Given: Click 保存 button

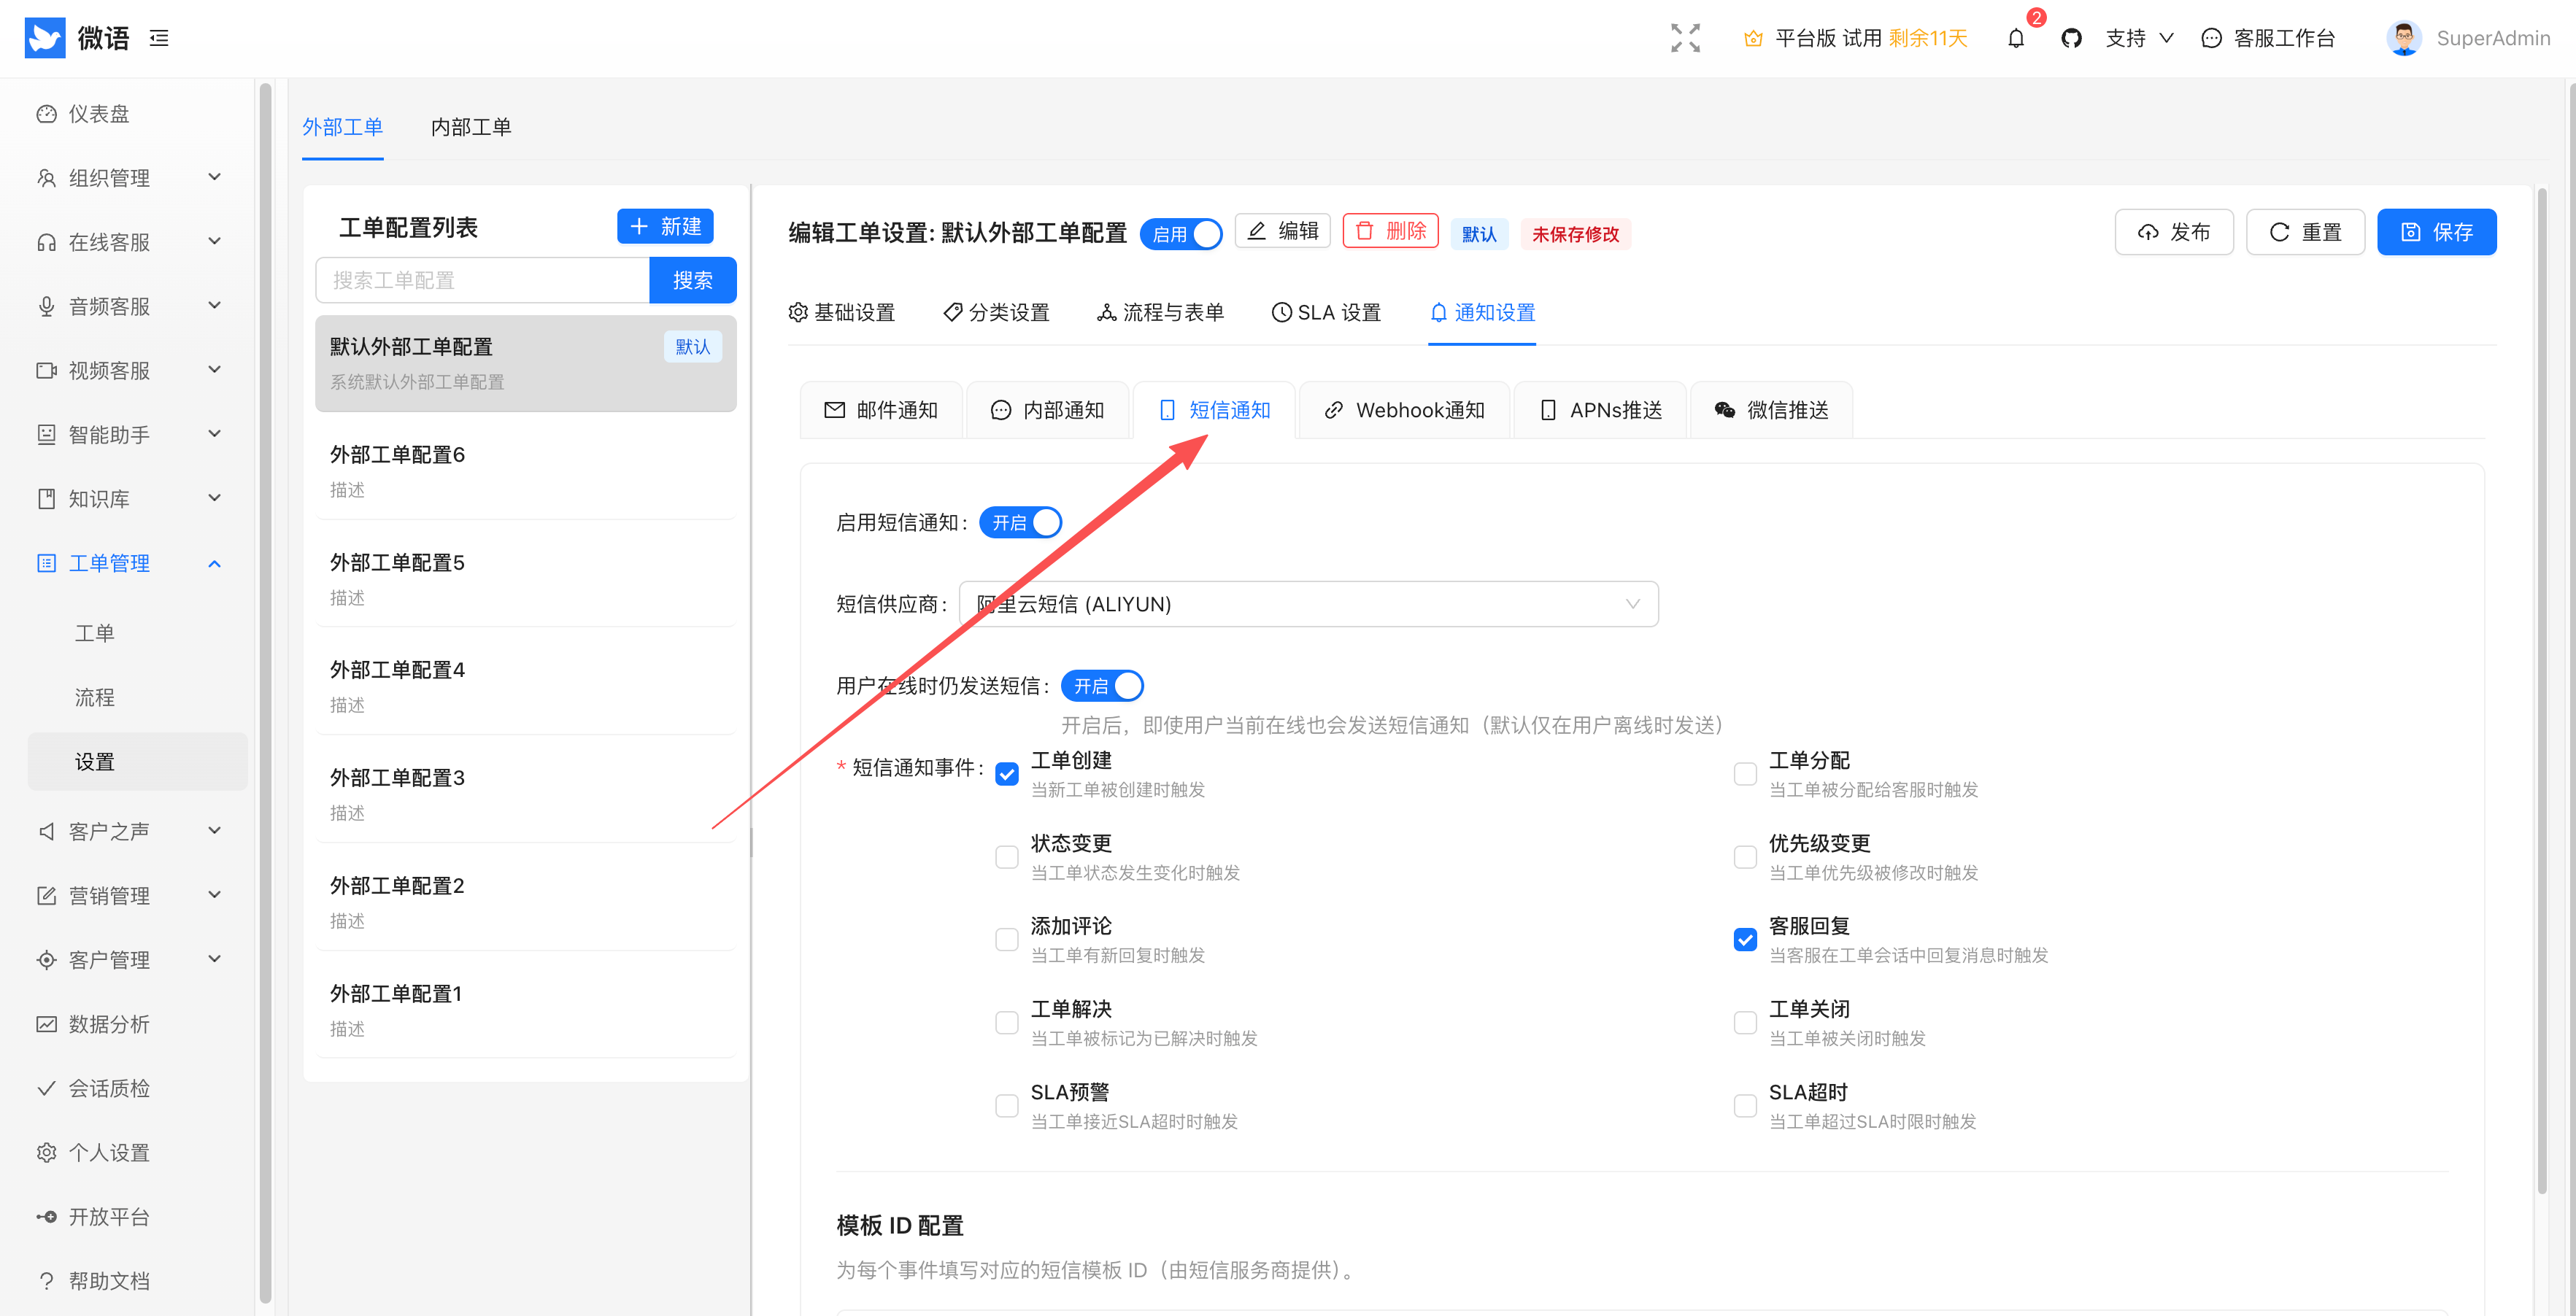Looking at the screenshot, I should click(x=2436, y=232).
